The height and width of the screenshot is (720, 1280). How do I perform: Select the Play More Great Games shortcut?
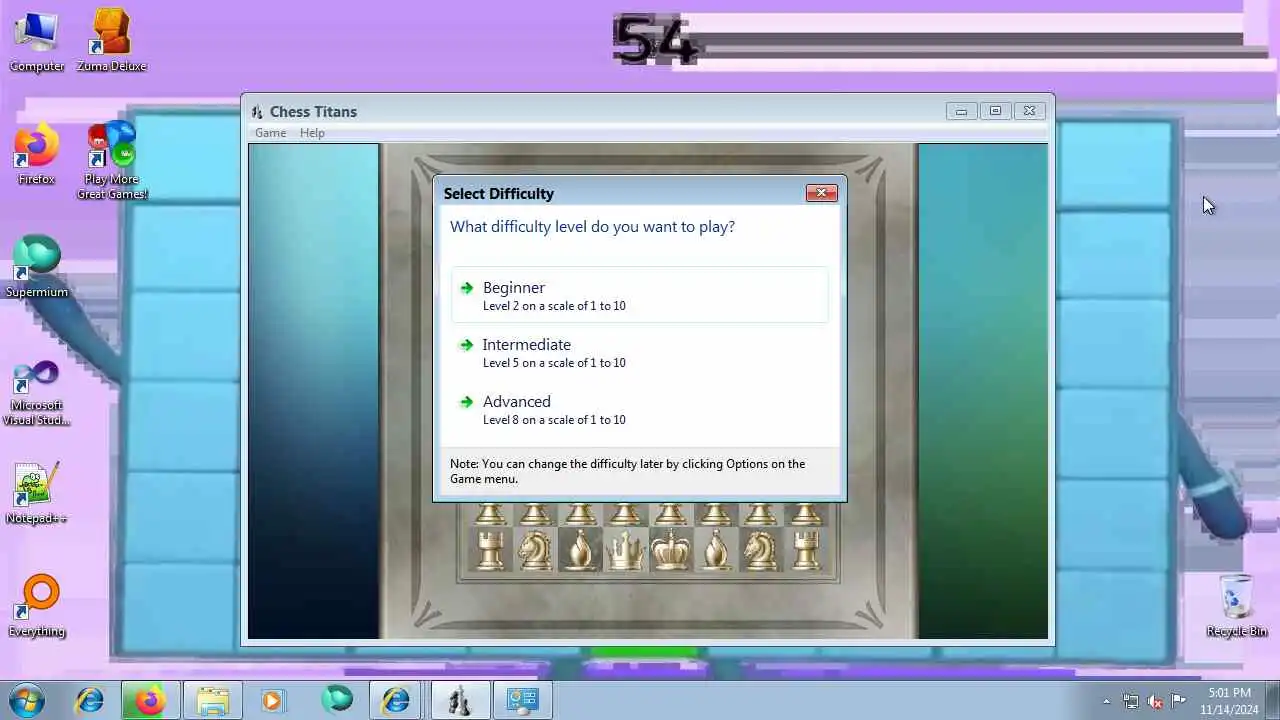pos(111,160)
